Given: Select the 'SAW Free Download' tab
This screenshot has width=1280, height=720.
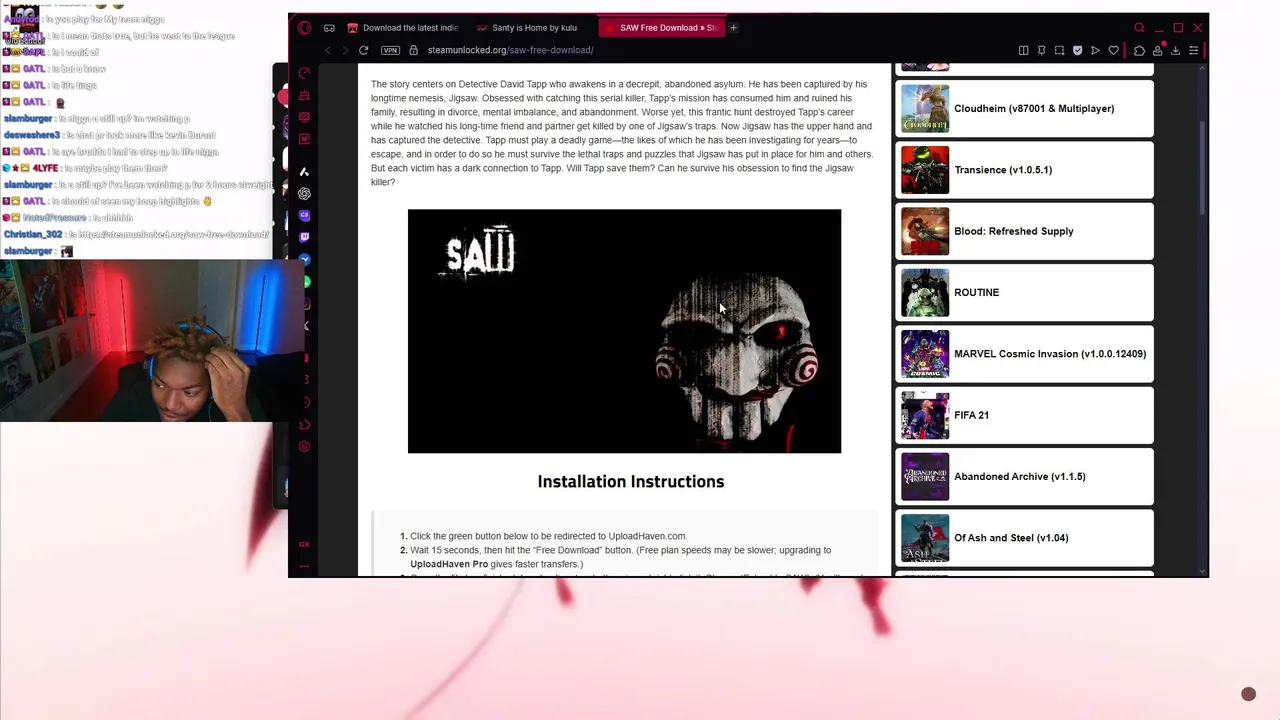Looking at the screenshot, I should click(662, 28).
